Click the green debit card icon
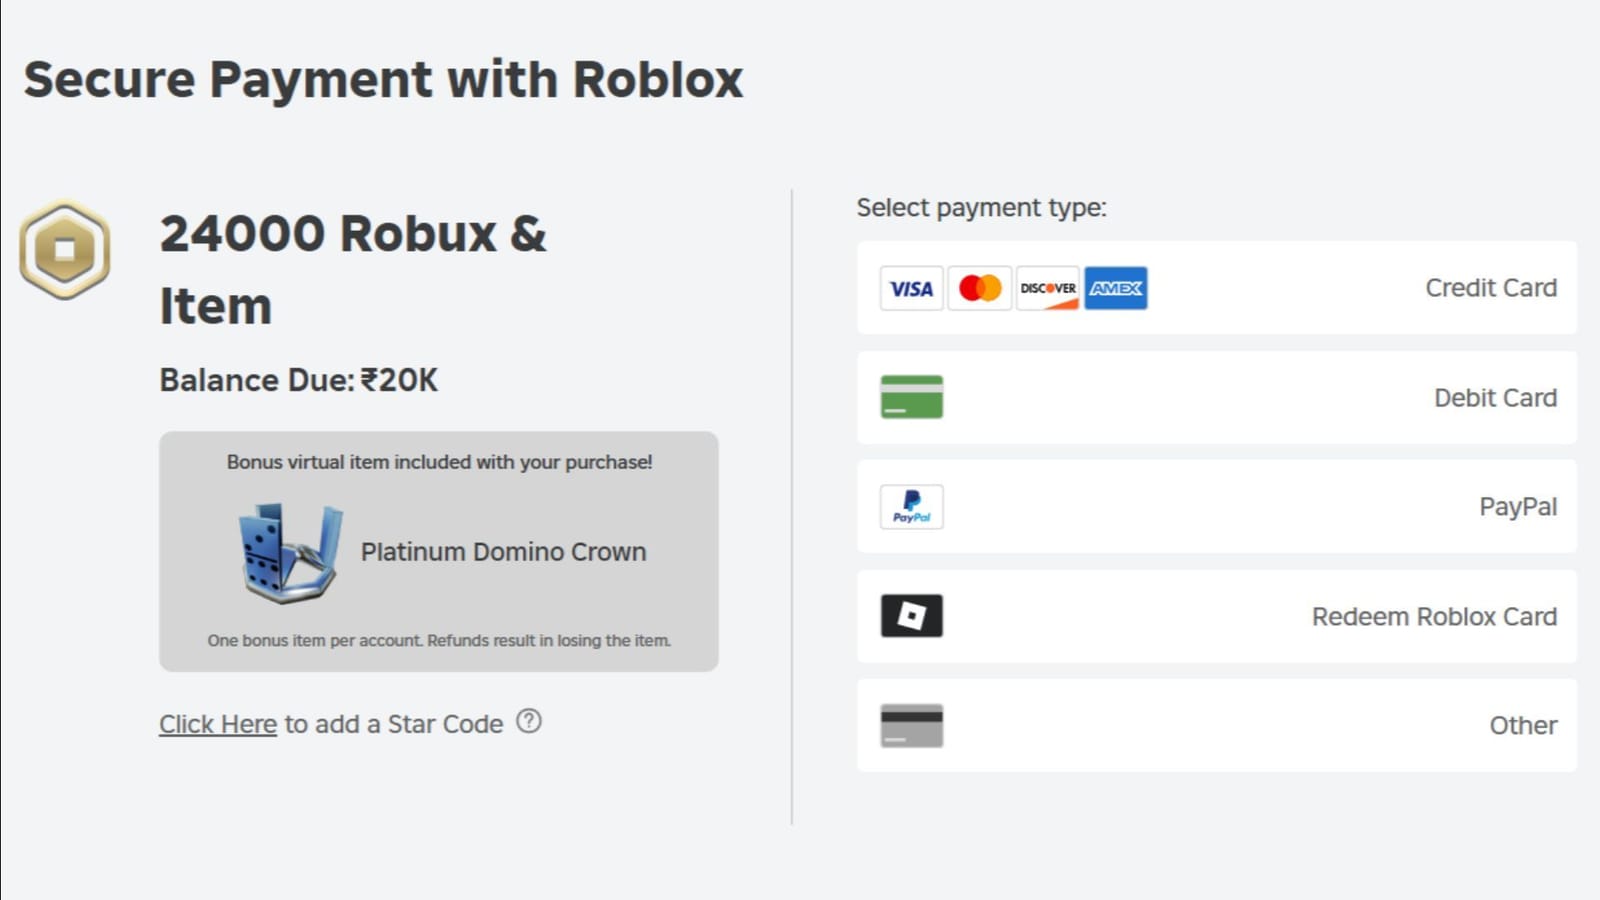 click(912, 397)
